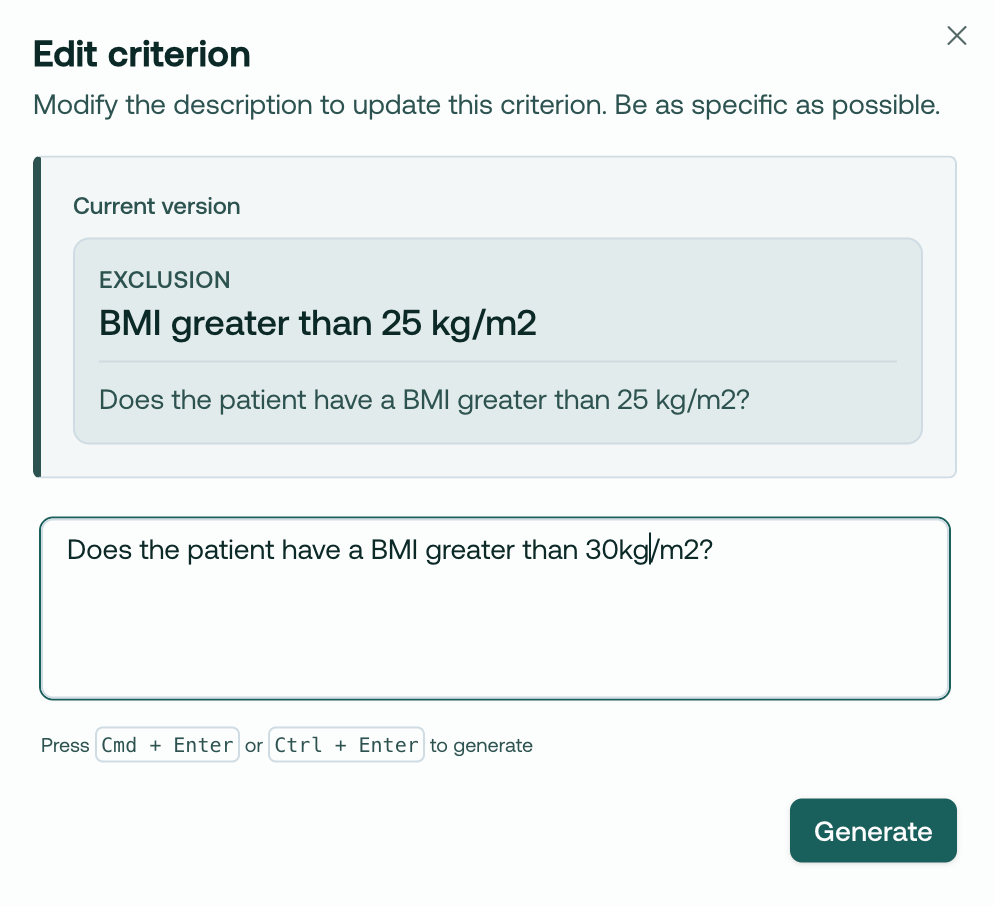Click the Ctrl + Enter shortcut chip
This screenshot has width=994, height=906.
click(346, 745)
